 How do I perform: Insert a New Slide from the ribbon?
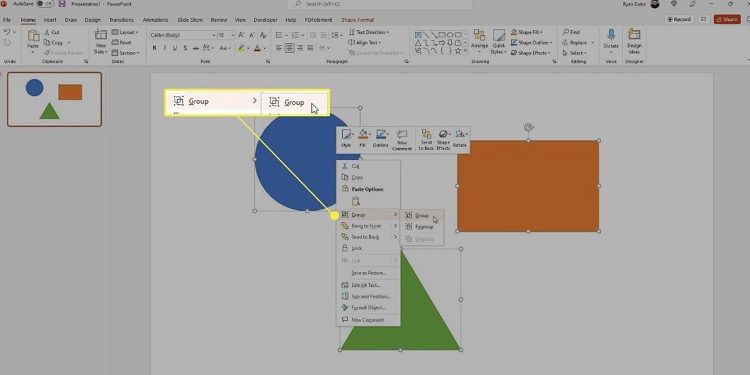click(x=100, y=42)
